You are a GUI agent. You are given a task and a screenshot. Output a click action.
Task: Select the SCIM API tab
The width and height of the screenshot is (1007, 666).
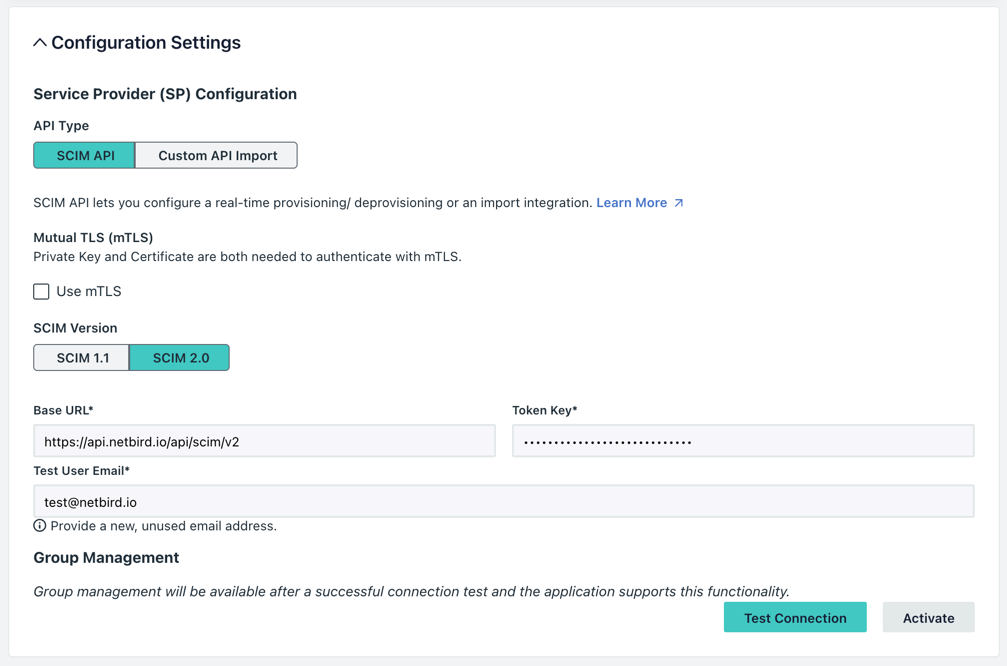(84, 155)
